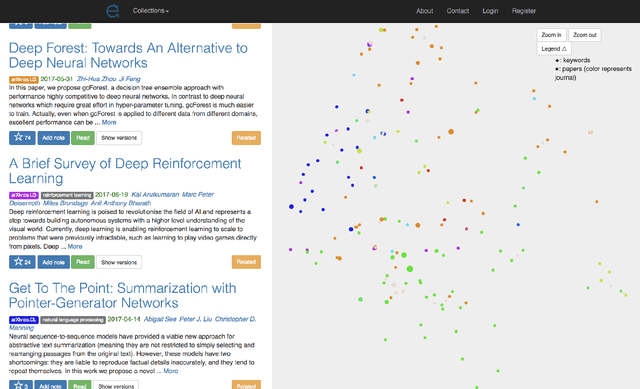Open the Deep Forest paper title

[128, 55]
